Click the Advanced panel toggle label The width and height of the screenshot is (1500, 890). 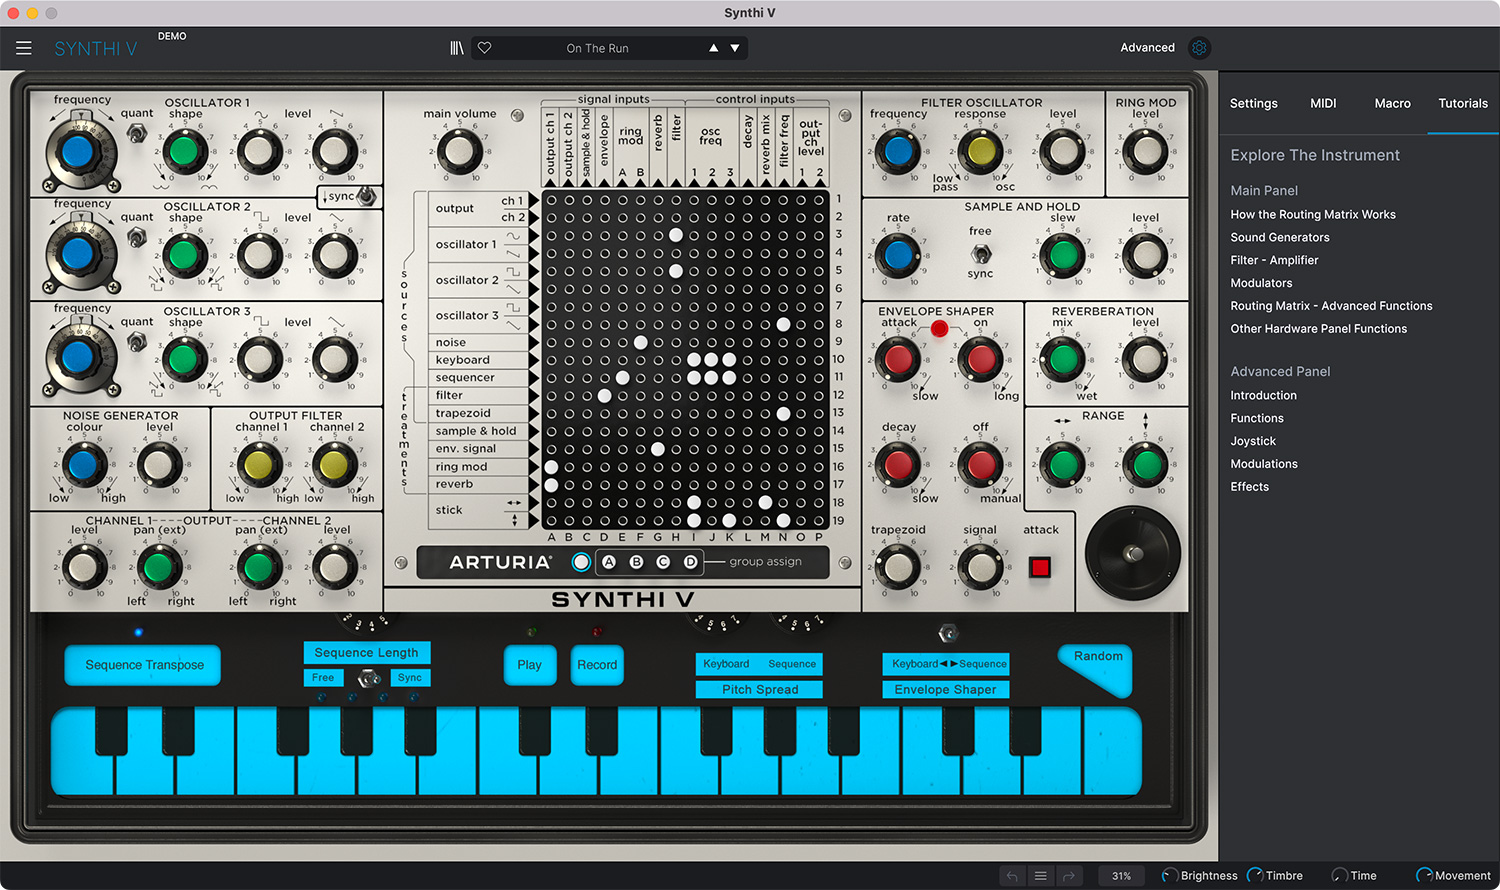pyautogui.click(x=1147, y=48)
